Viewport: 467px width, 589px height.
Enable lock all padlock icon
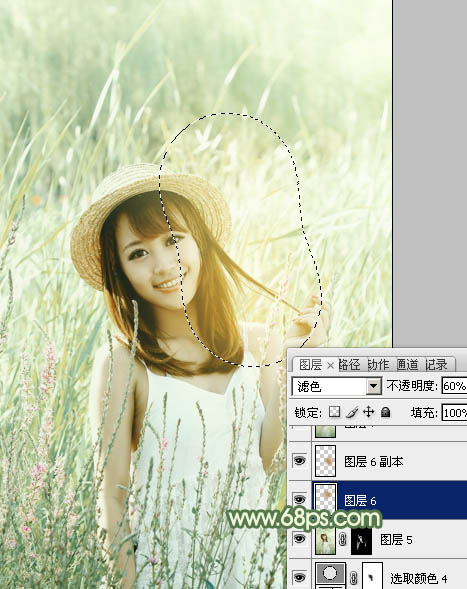(385, 412)
